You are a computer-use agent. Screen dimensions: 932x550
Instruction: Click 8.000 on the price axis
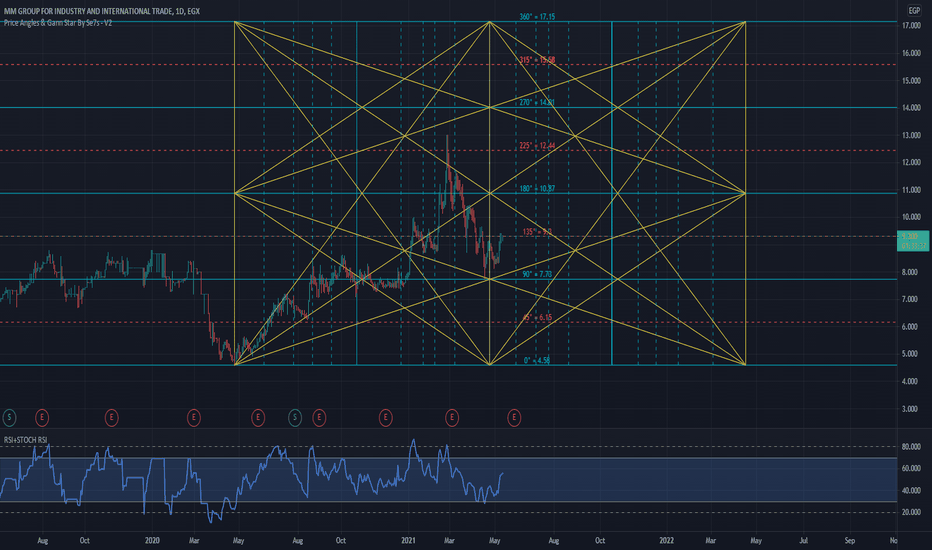(x=911, y=272)
